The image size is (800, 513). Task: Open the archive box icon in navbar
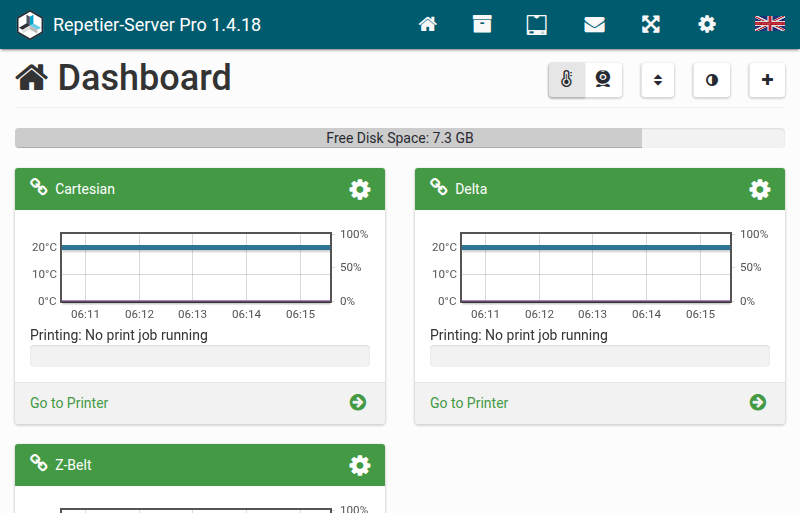pyautogui.click(x=483, y=24)
